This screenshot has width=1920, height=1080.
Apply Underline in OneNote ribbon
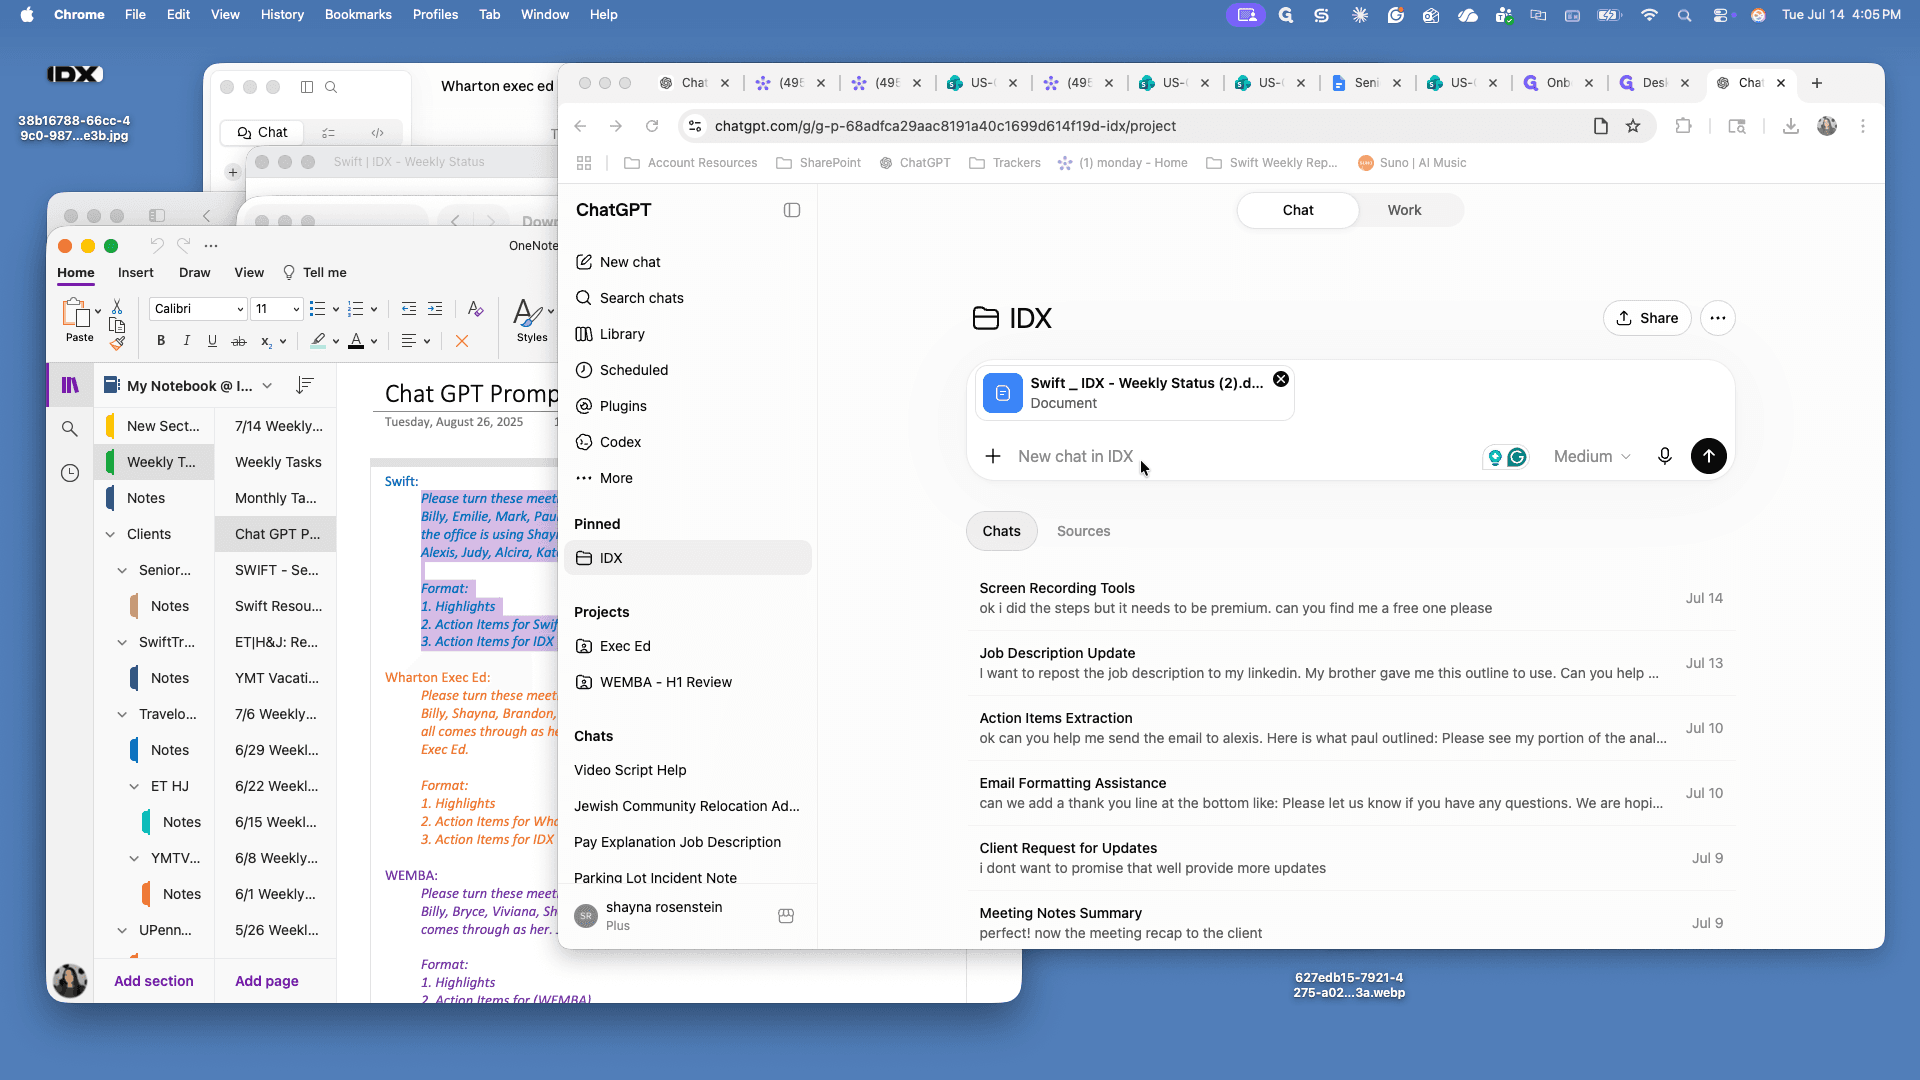coord(212,341)
